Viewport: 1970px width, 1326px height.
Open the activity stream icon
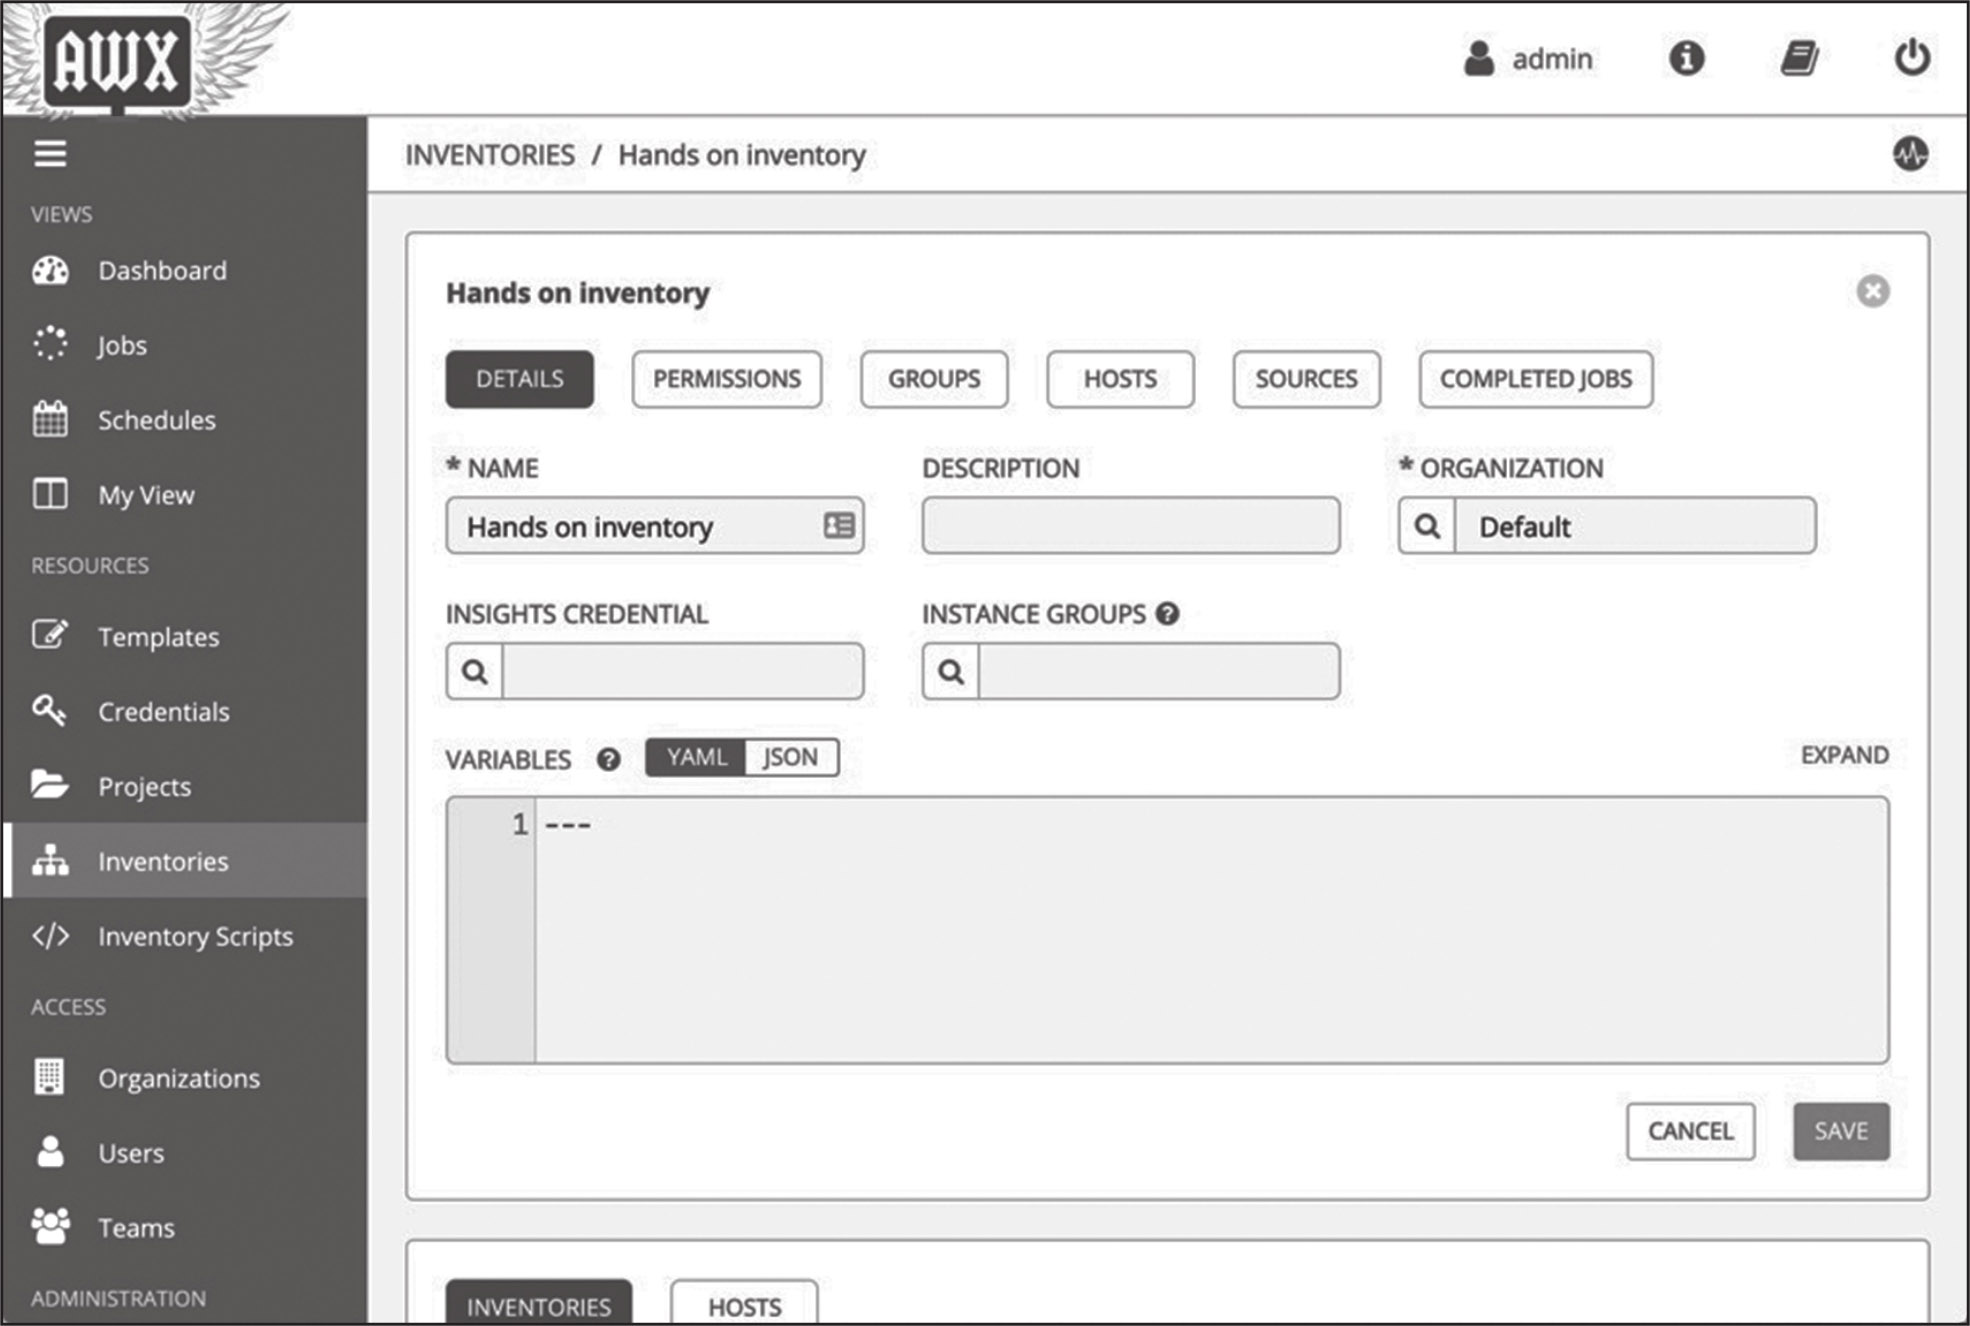tap(1910, 154)
